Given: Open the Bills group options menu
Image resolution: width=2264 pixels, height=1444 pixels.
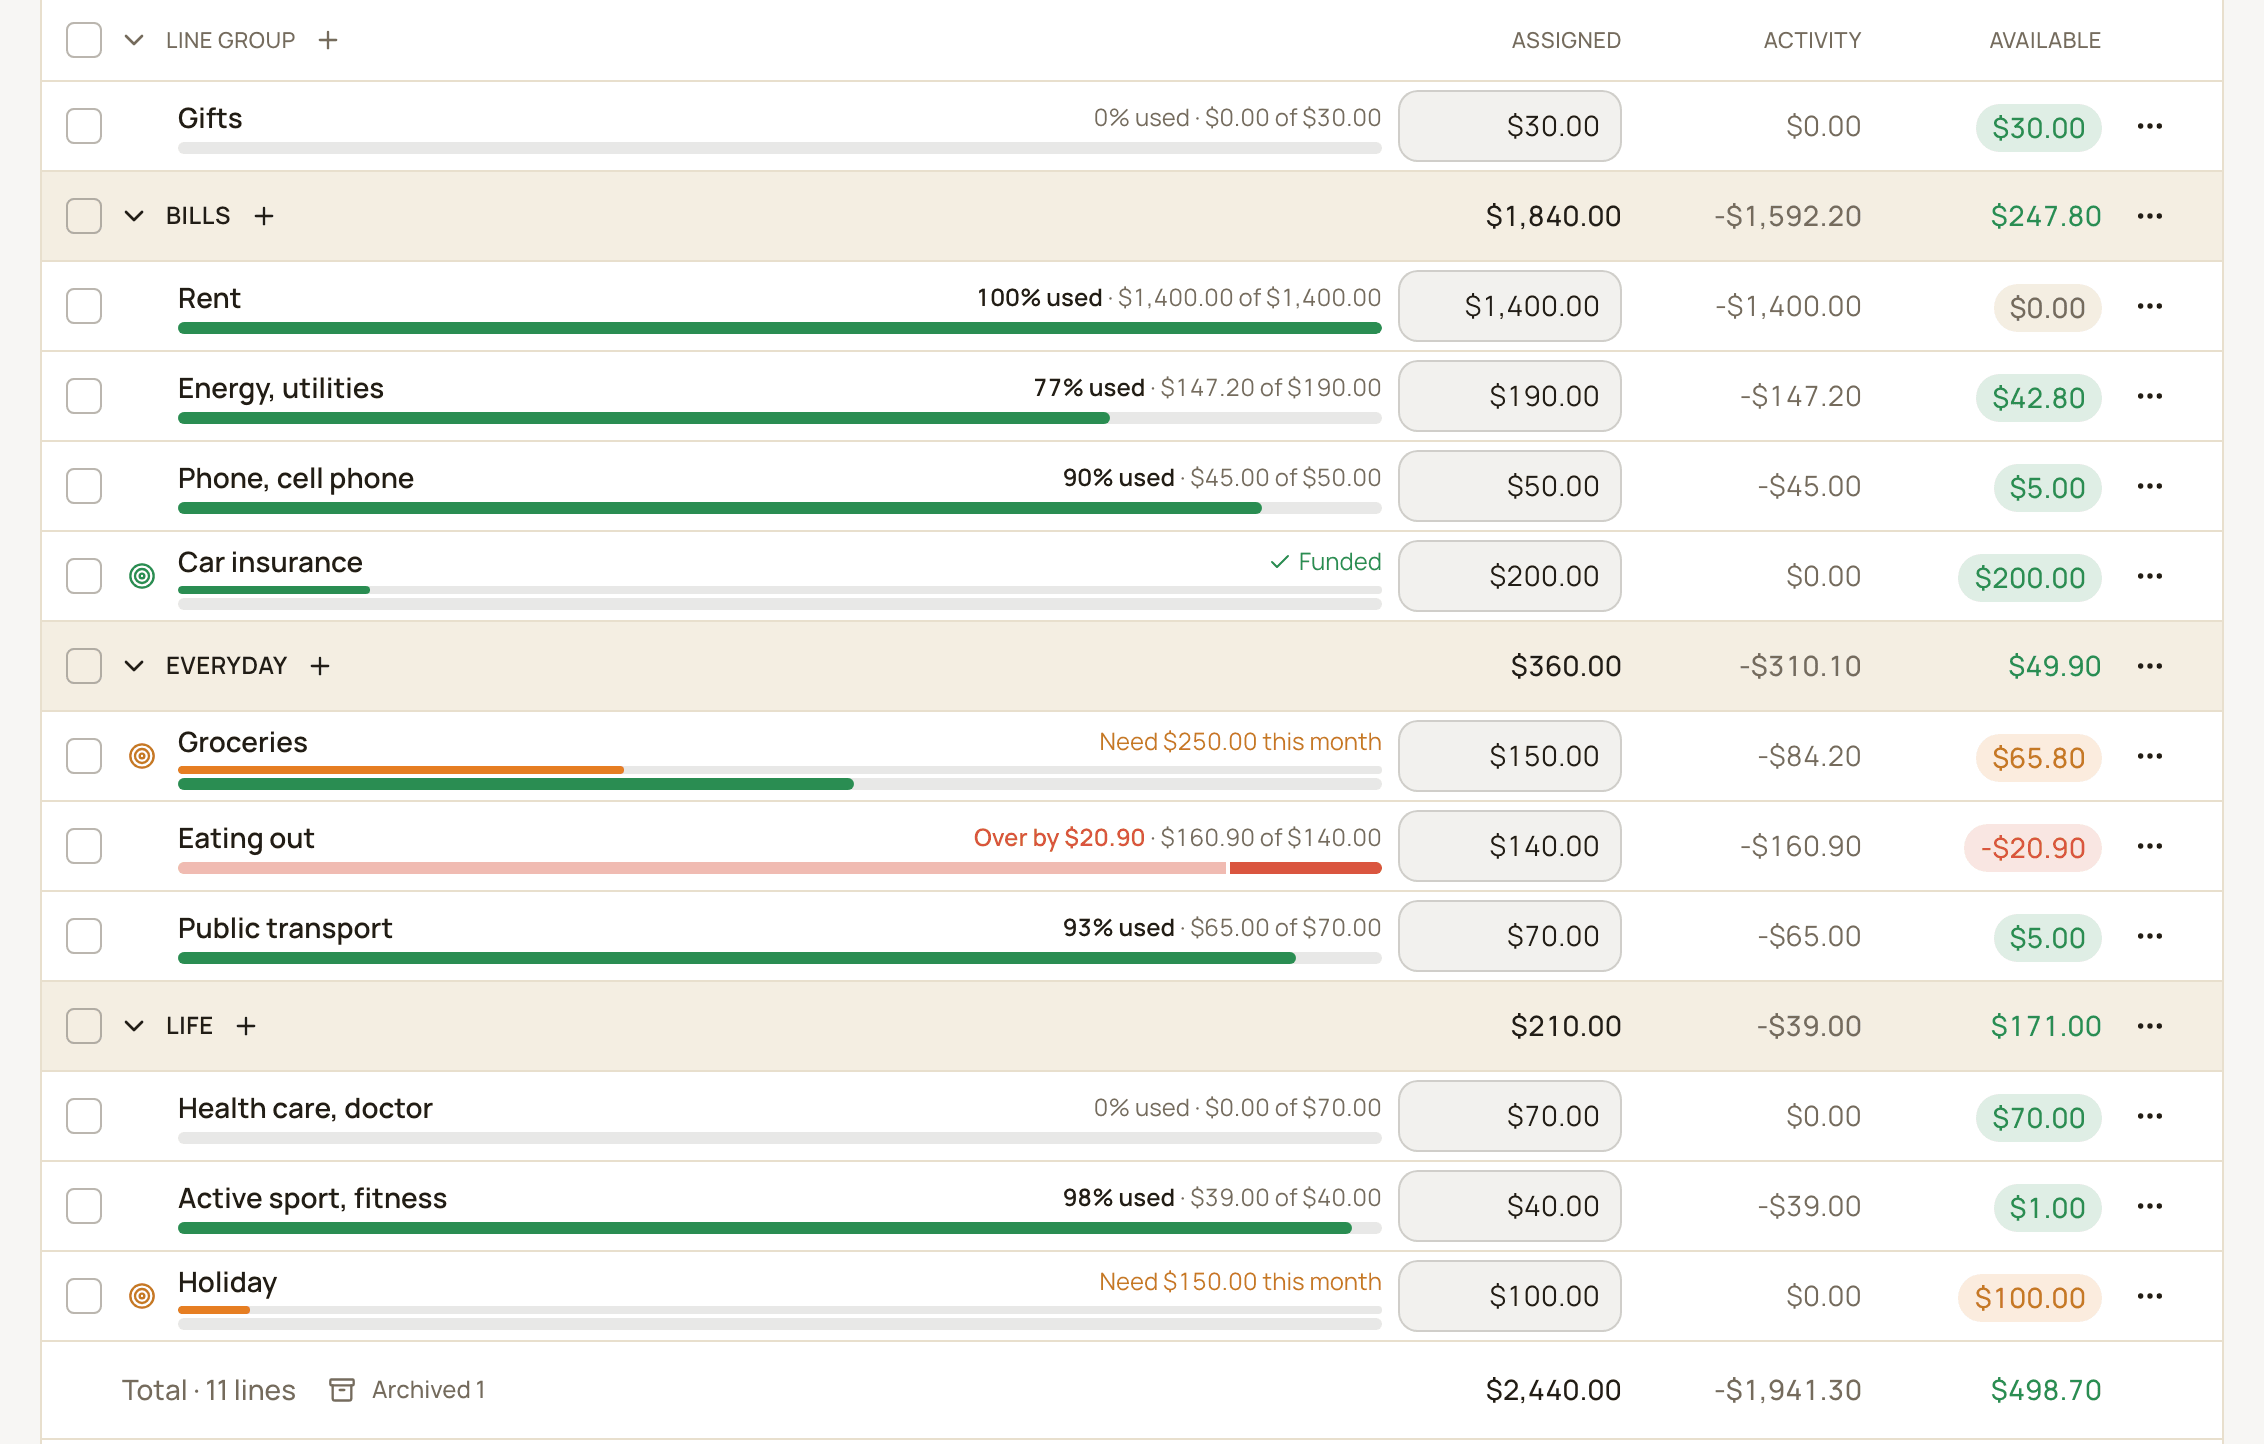Looking at the screenshot, I should (x=2150, y=216).
